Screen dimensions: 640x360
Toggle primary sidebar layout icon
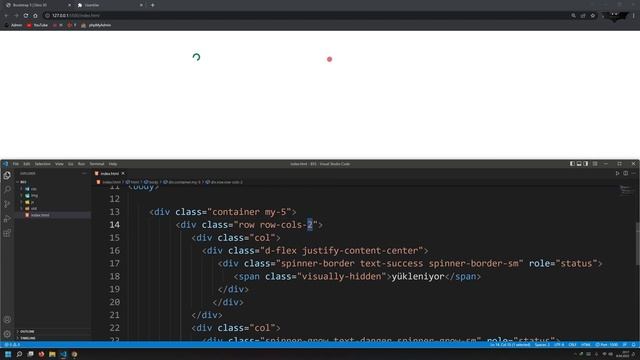572,164
